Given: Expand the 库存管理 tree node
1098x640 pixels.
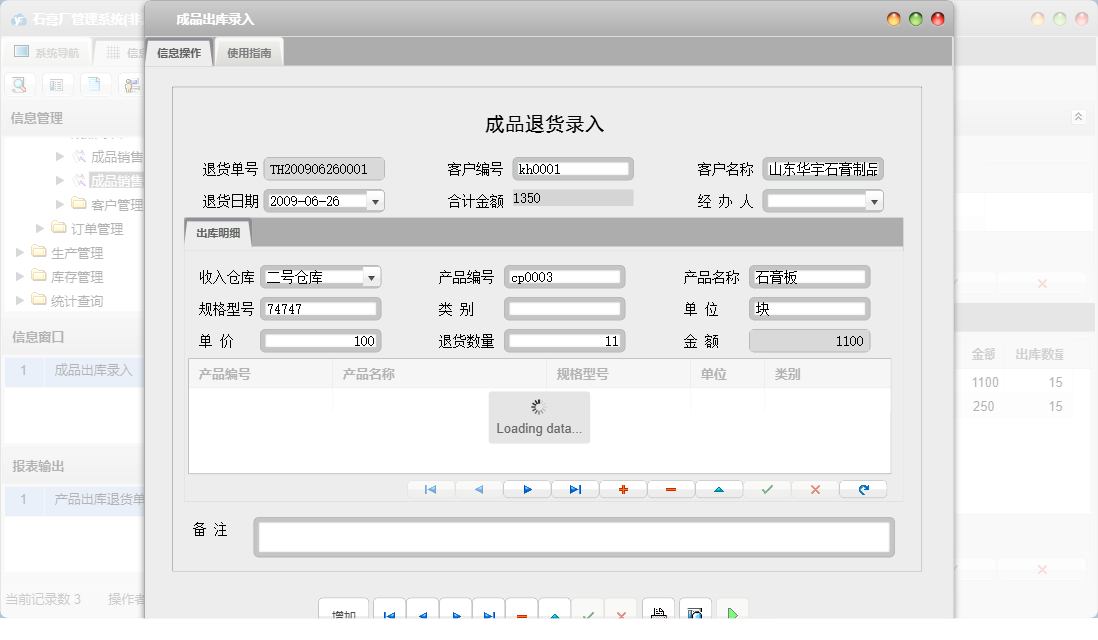Looking at the screenshot, I should tap(21, 277).
